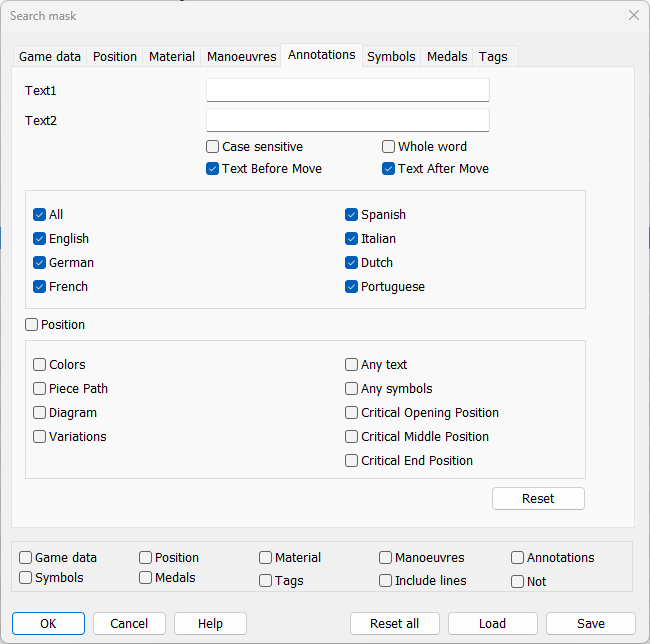Screen dimensions: 650x644
Task: Load a saved search mask
Action: 492,624
